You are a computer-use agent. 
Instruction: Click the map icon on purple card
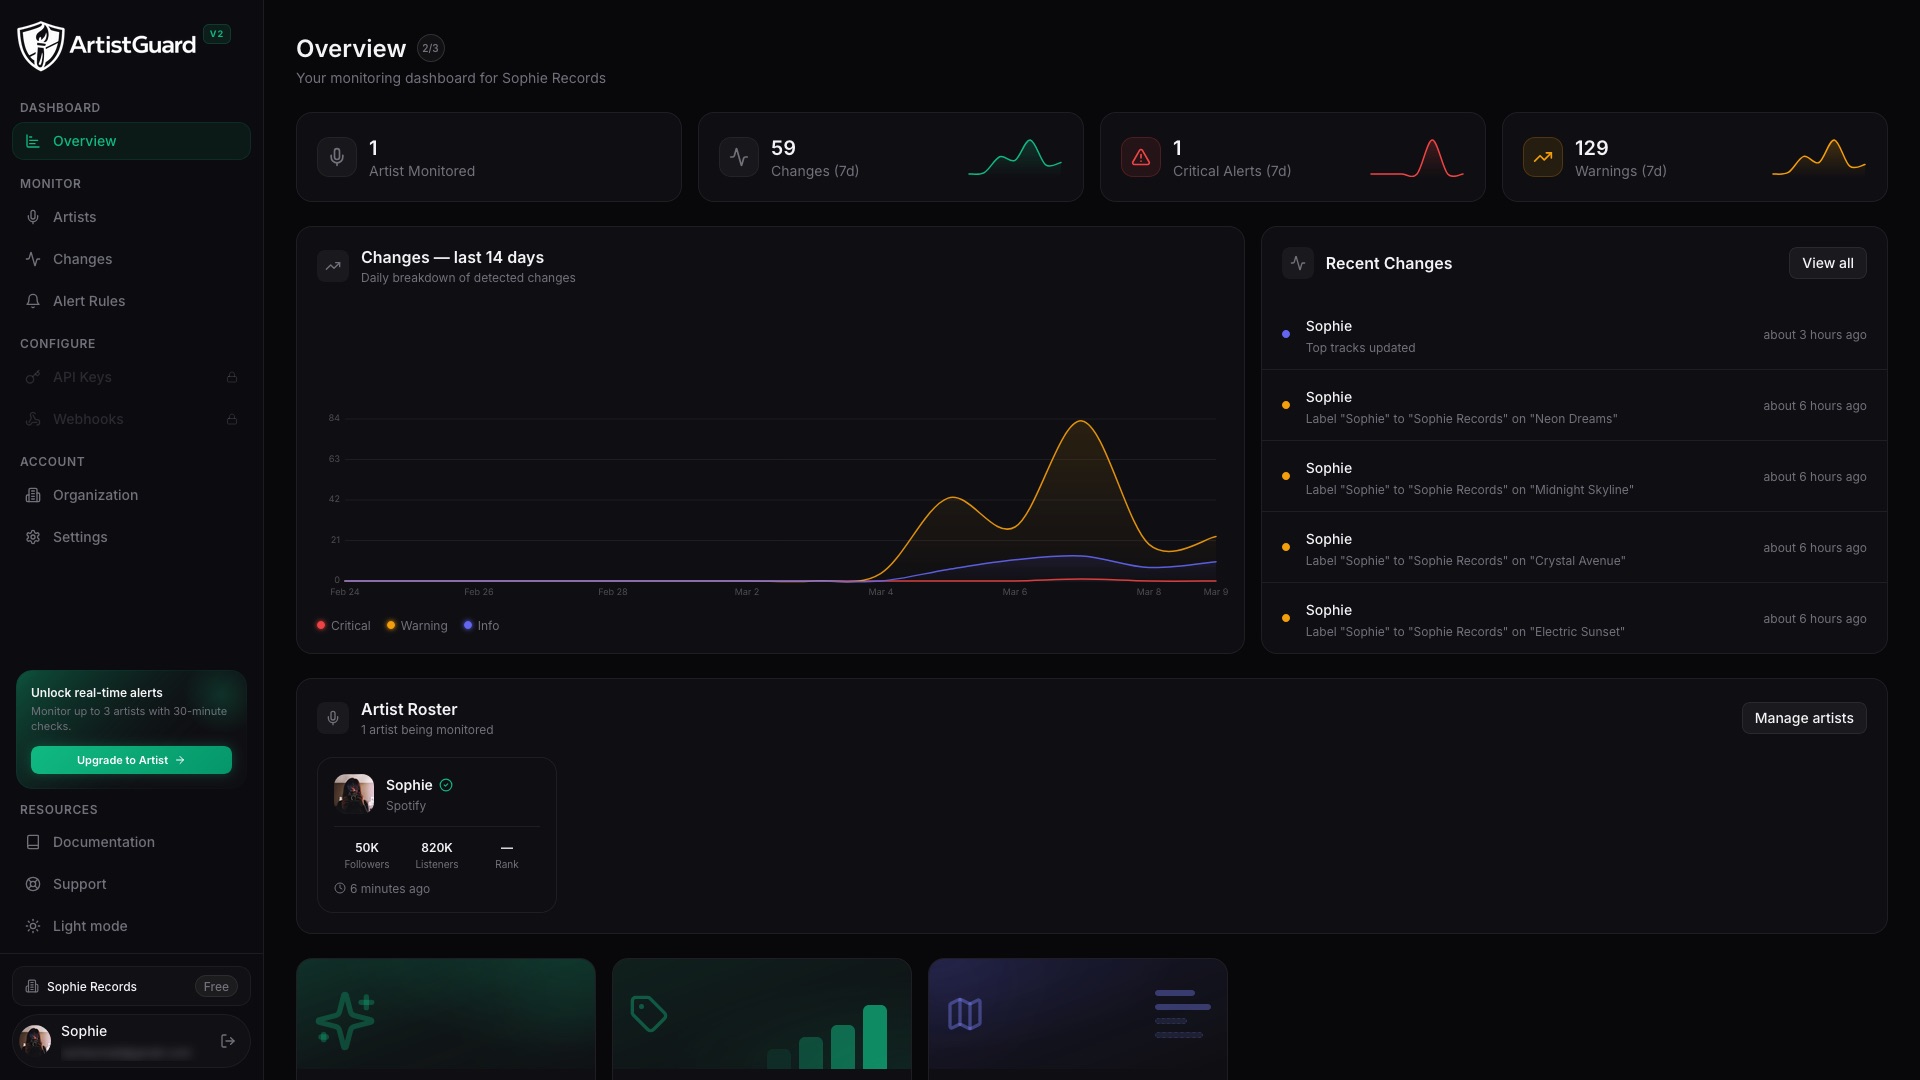click(x=965, y=1014)
